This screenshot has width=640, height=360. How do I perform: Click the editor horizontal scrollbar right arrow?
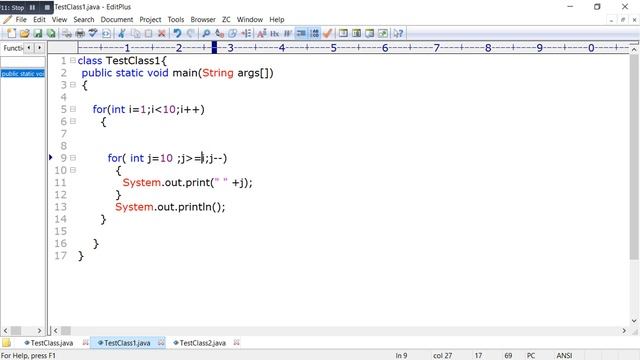tap(624, 330)
